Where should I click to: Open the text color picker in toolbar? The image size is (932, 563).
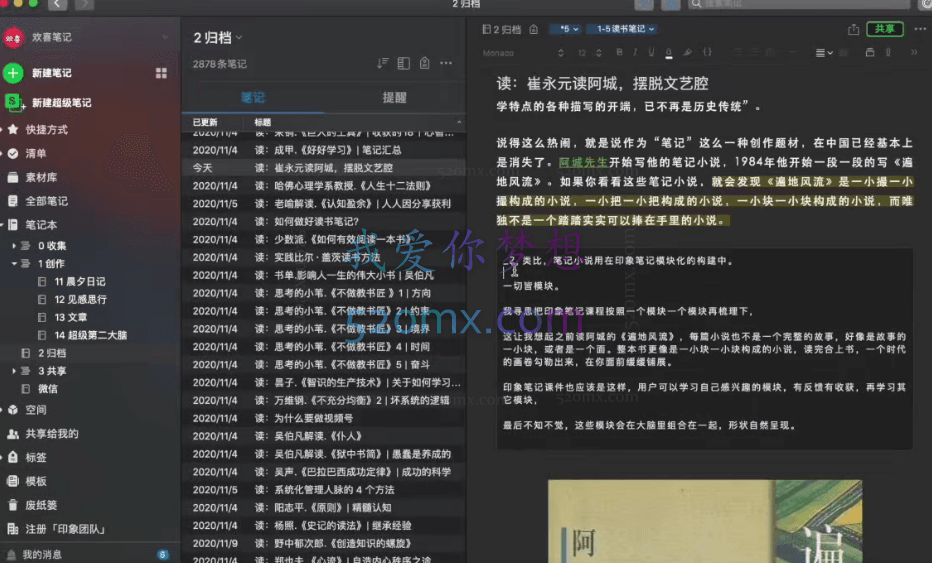pyautogui.click(x=669, y=53)
